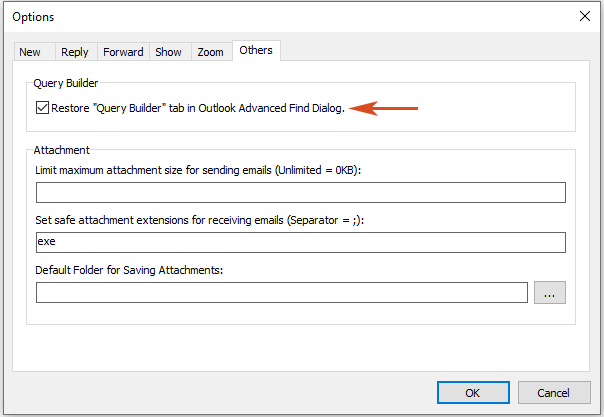Click the Attachment group heading
The width and height of the screenshot is (604, 417).
62,150
